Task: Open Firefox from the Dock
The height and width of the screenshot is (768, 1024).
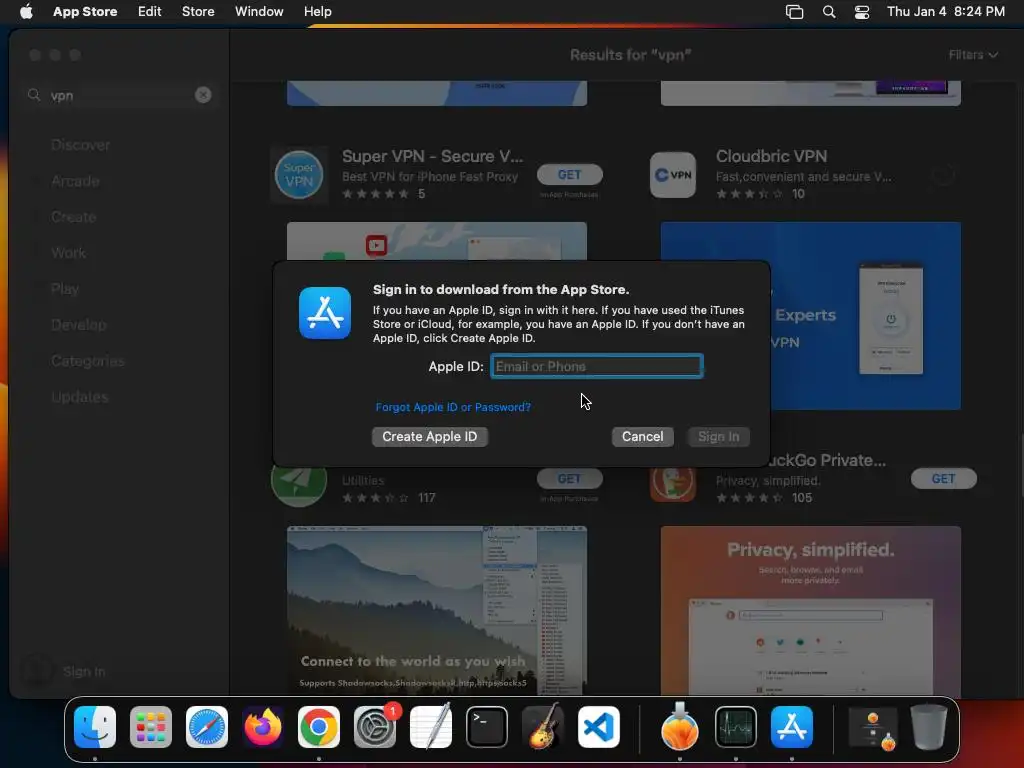Action: [x=263, y=727]
